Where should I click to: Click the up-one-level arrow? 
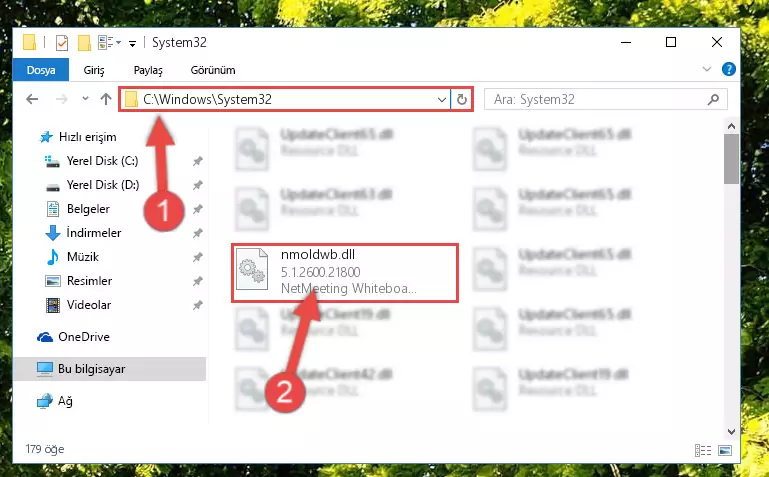tap(106, 100)
